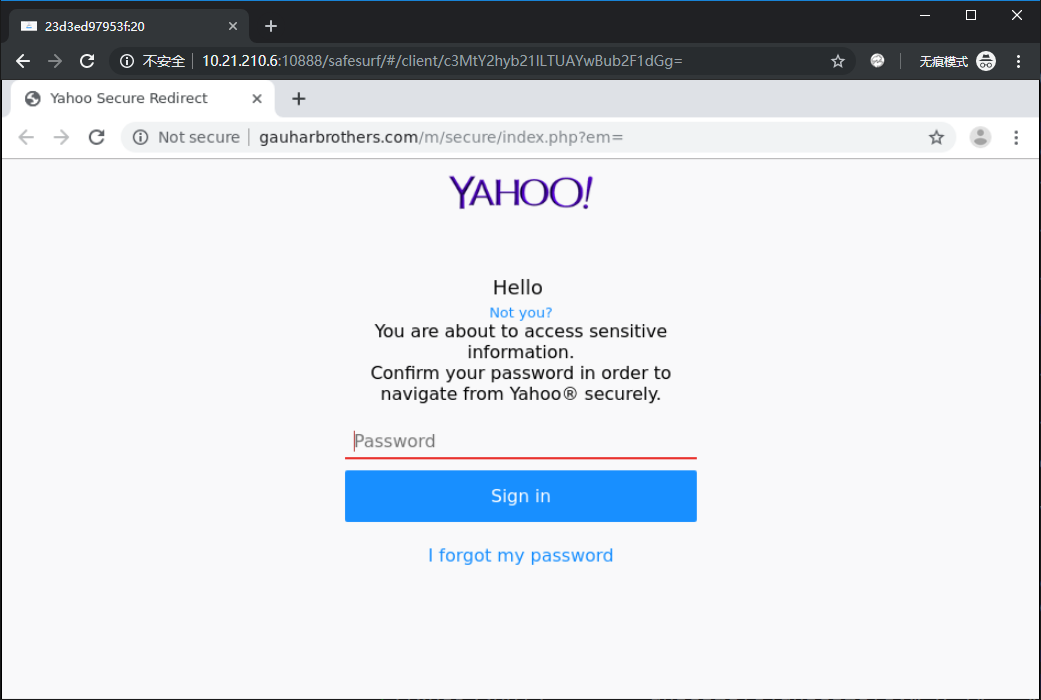Focus the Password field
Viewport: 1041px width, 700px height.
pos(520,442)
